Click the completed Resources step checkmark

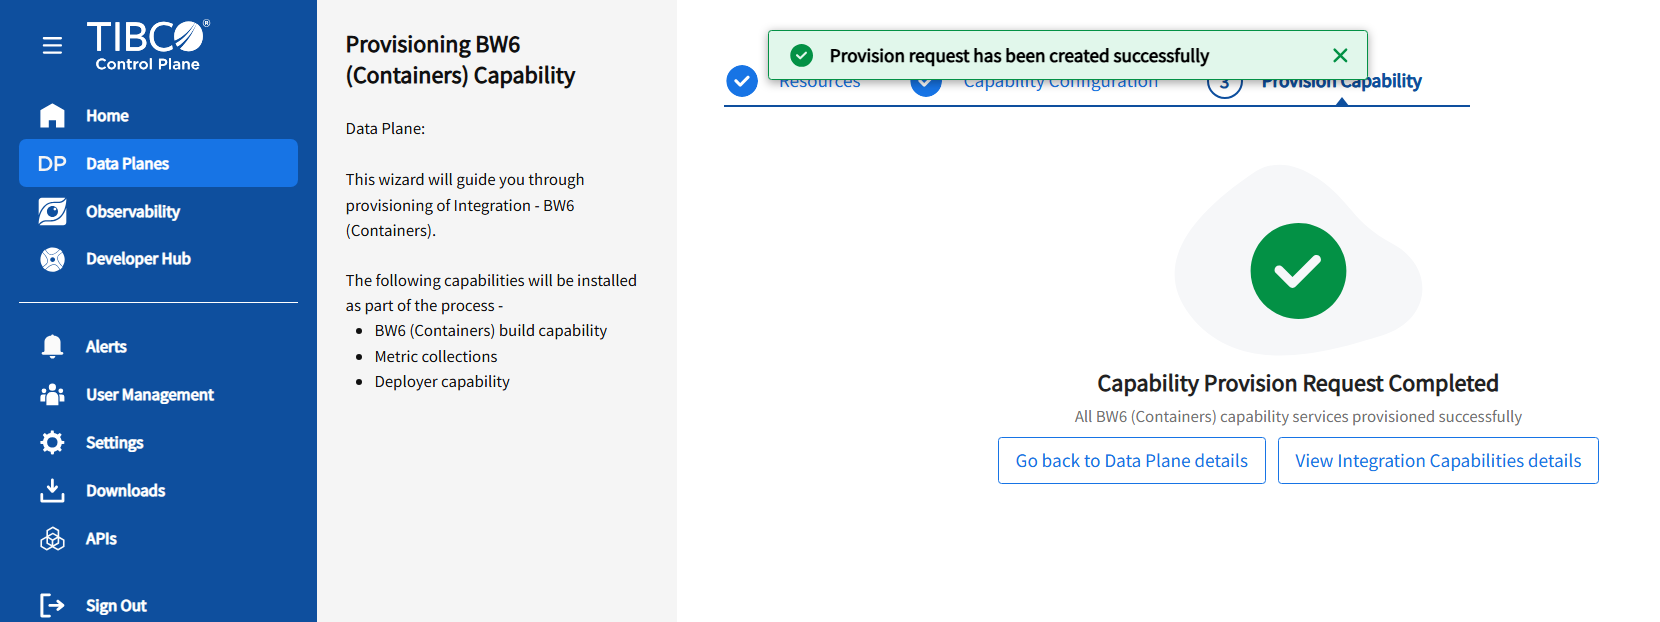pos(742,82)
